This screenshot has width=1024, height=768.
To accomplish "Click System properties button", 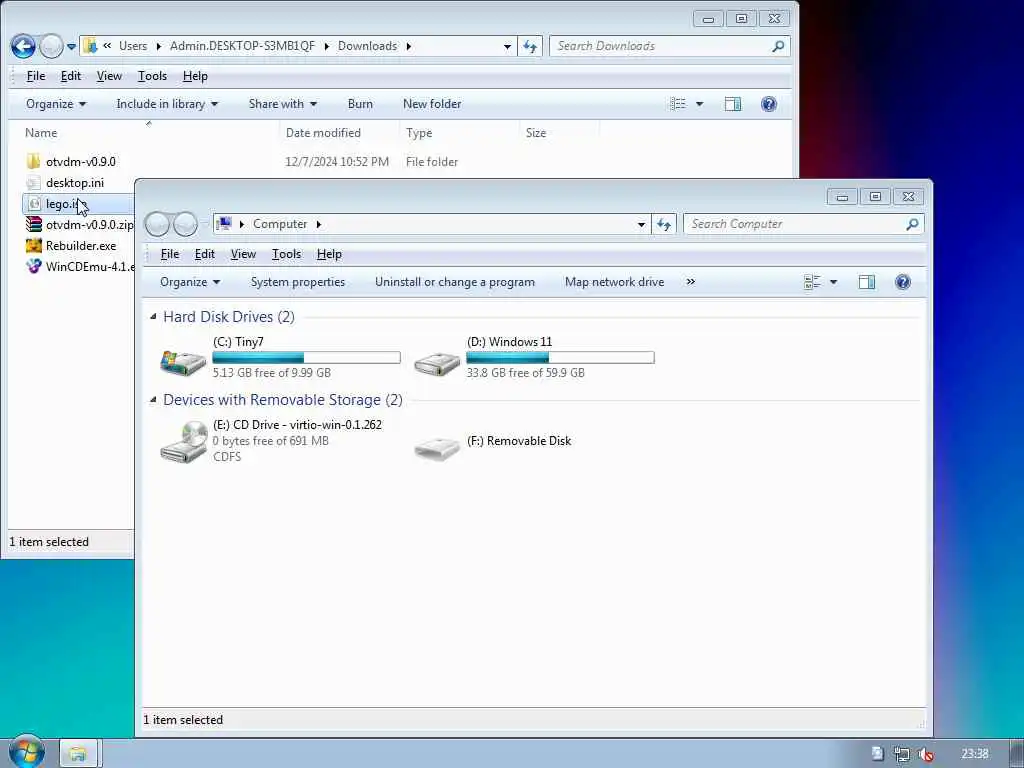I will (298, 282).
